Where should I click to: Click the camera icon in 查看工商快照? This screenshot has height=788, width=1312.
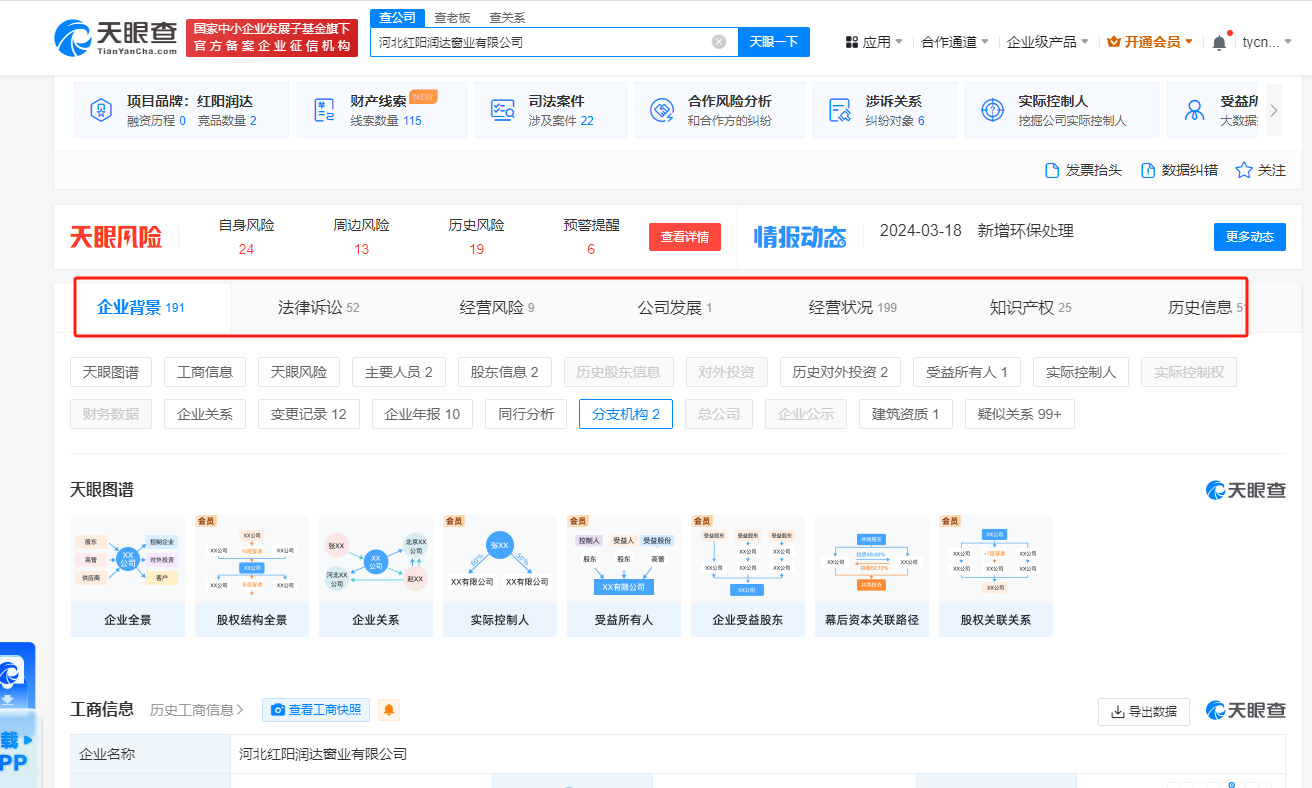278,710
